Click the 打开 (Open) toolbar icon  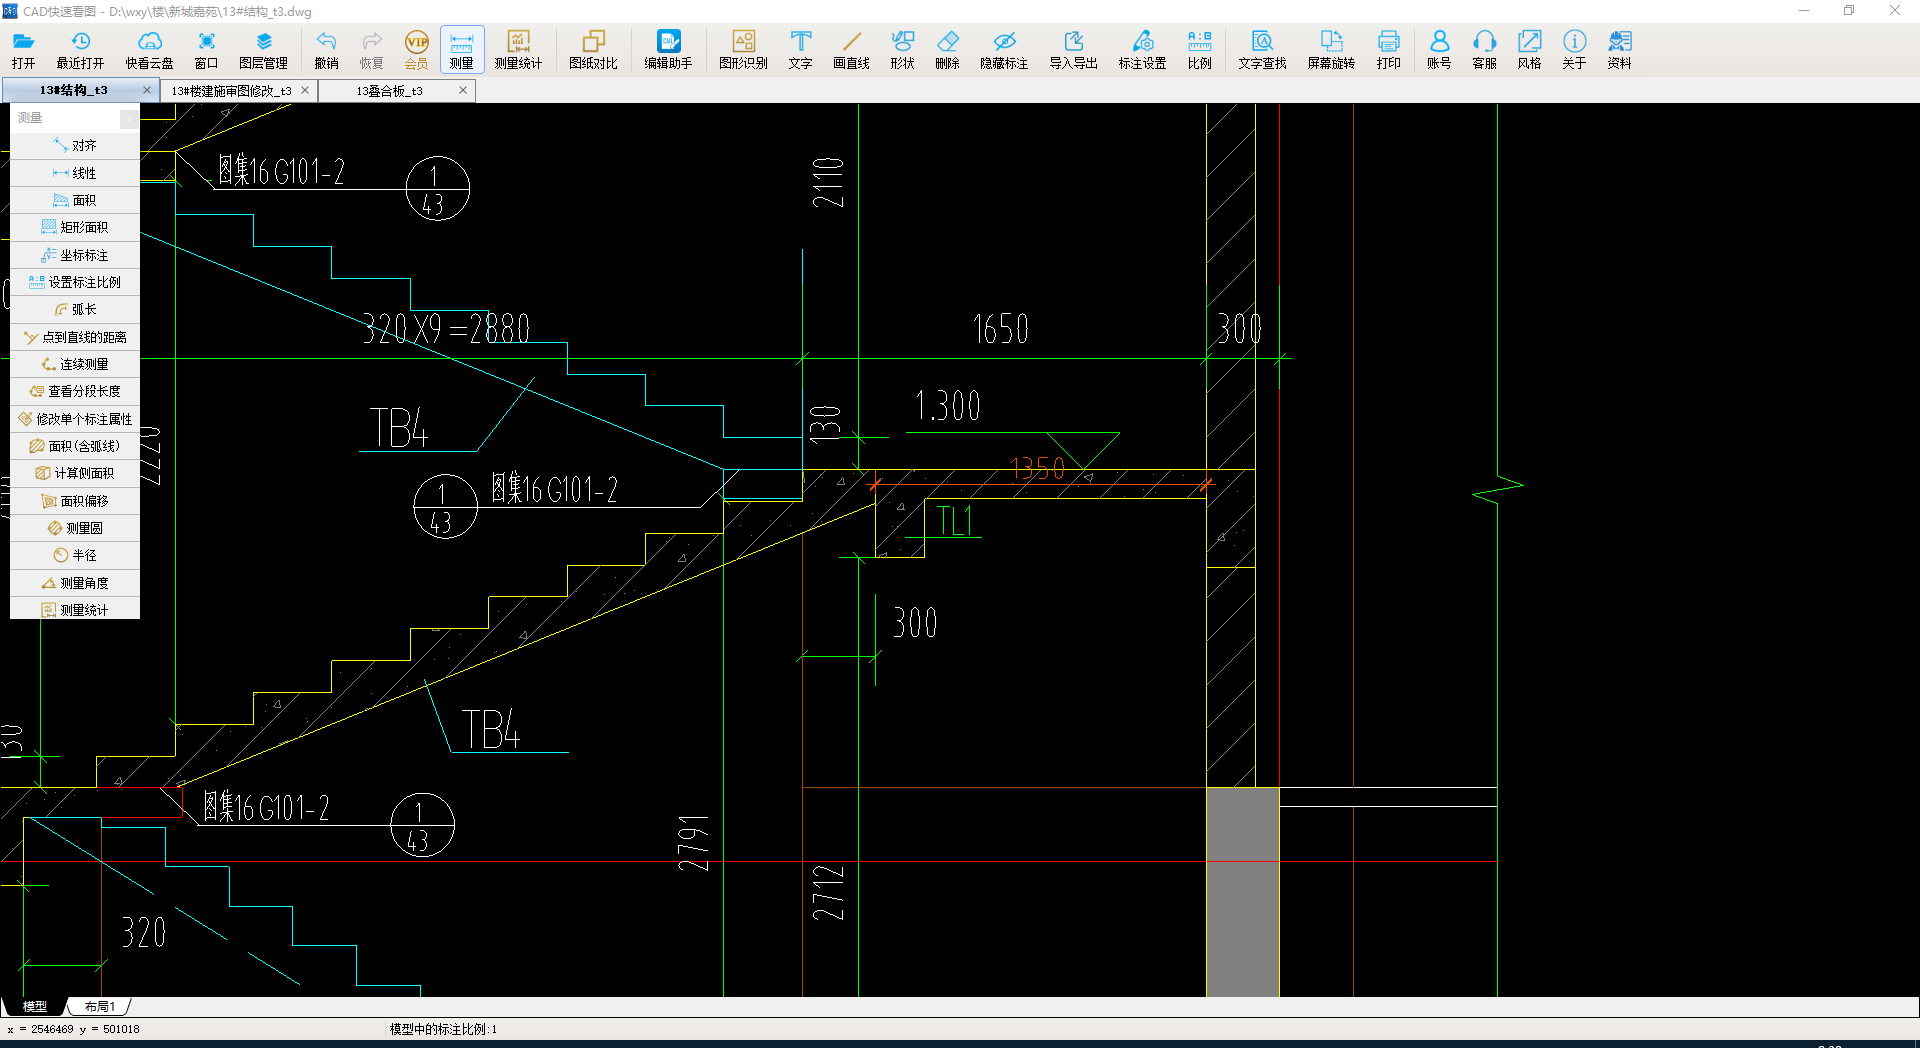tap(23, 49)
